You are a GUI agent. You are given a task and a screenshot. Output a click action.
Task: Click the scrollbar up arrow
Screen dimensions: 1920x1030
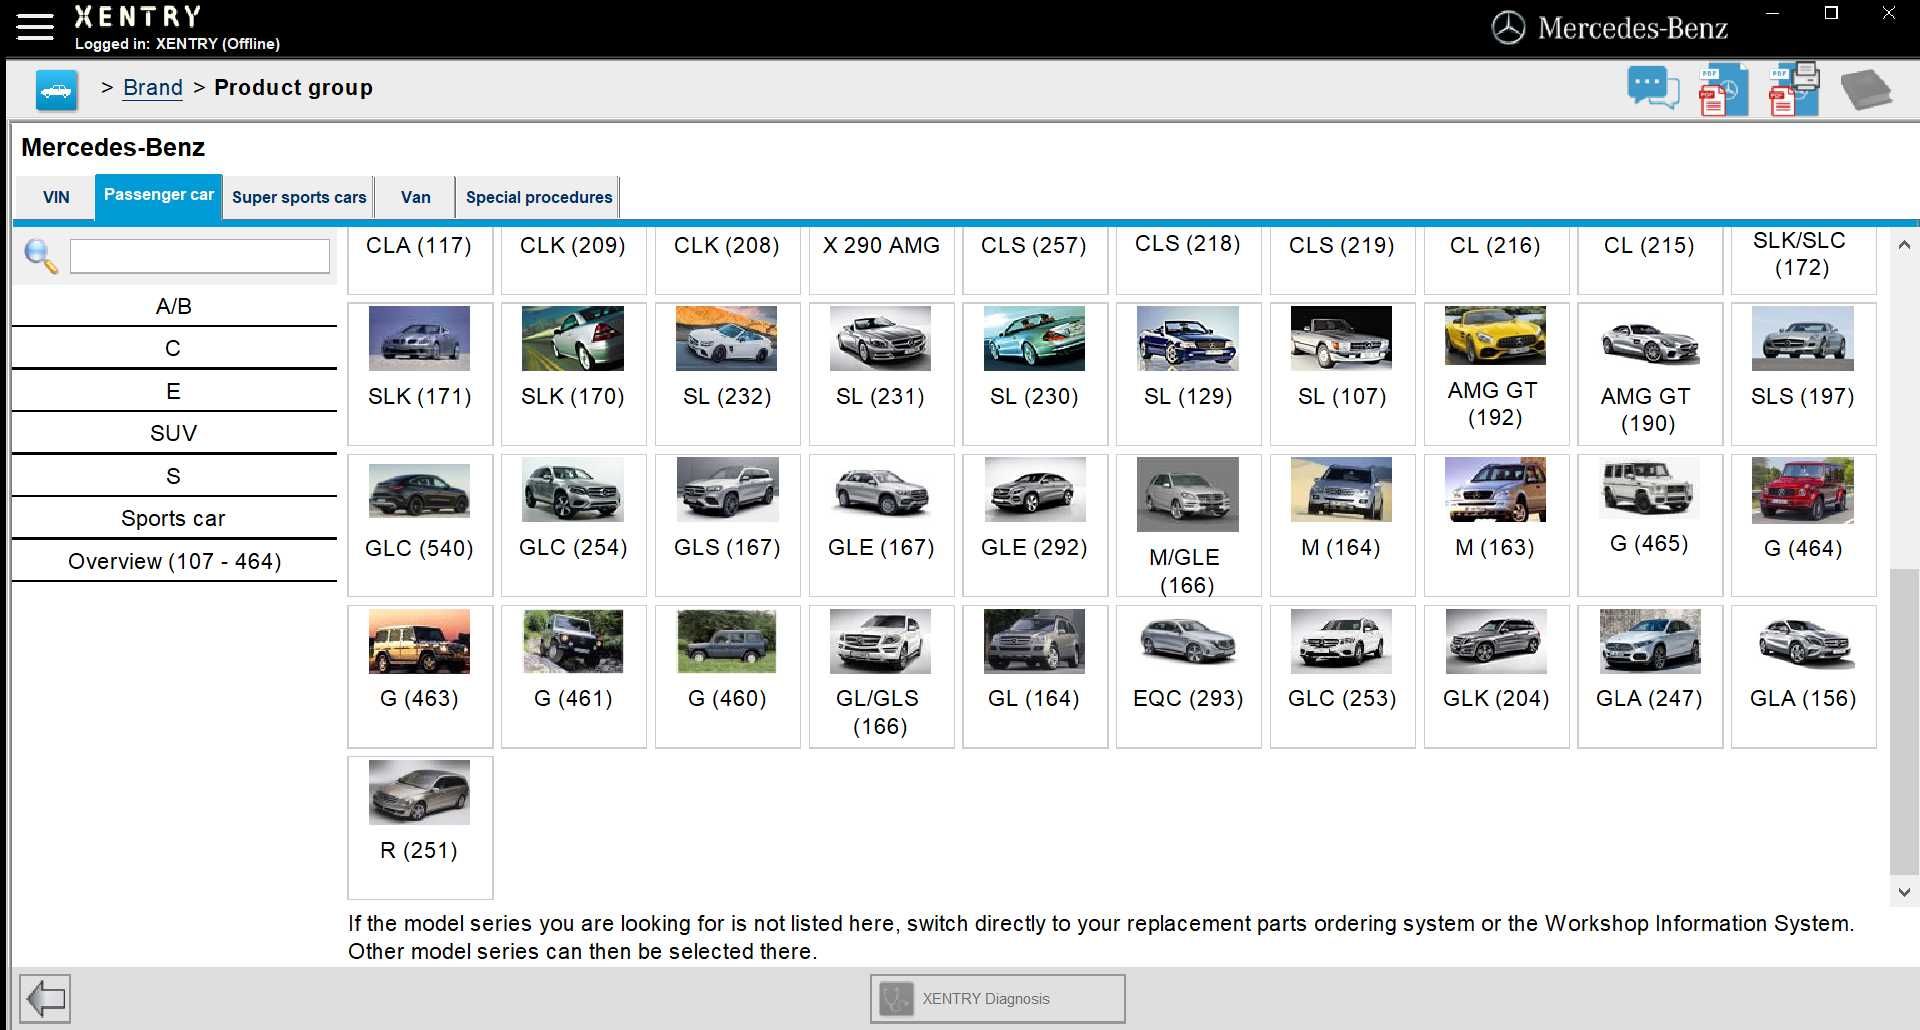tap(1904, 245)
